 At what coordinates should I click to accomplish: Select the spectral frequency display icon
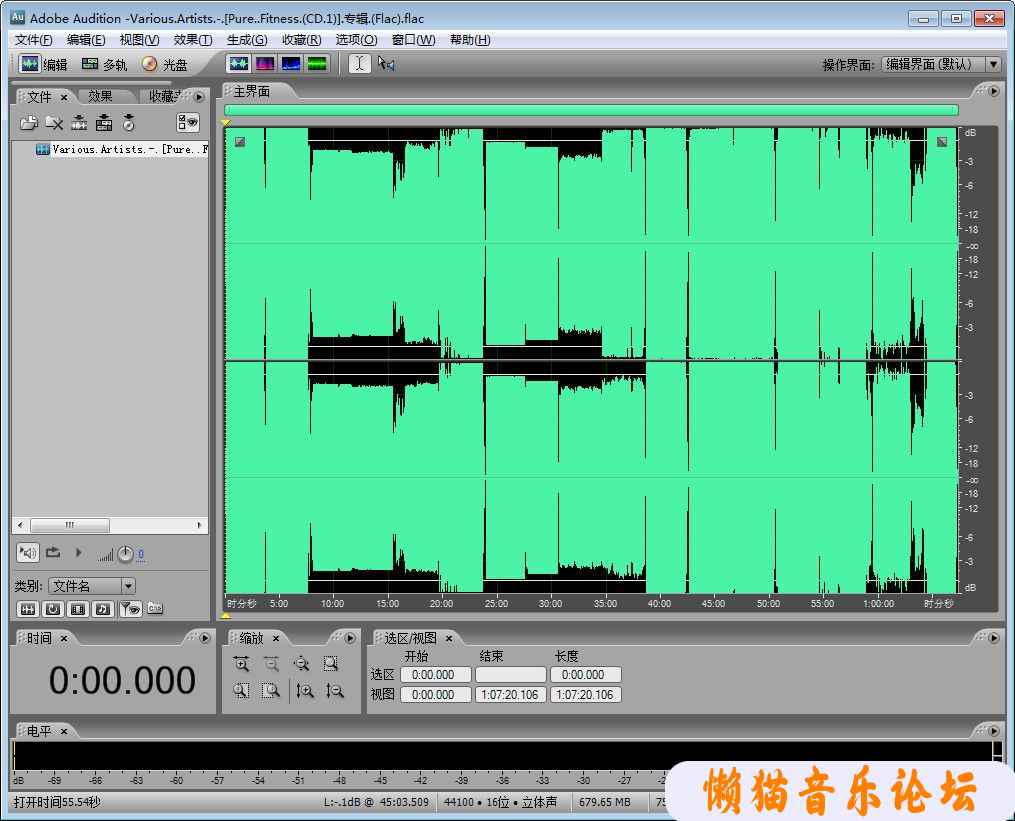point(265,63)
